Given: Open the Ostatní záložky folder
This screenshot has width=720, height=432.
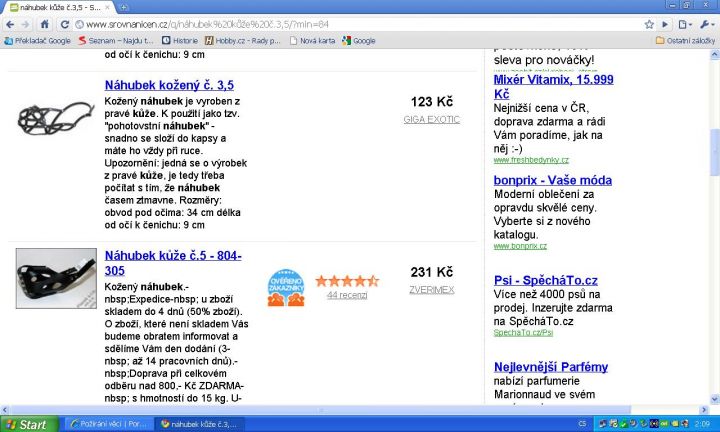Looking at the screenshot, I should point(685,41).
